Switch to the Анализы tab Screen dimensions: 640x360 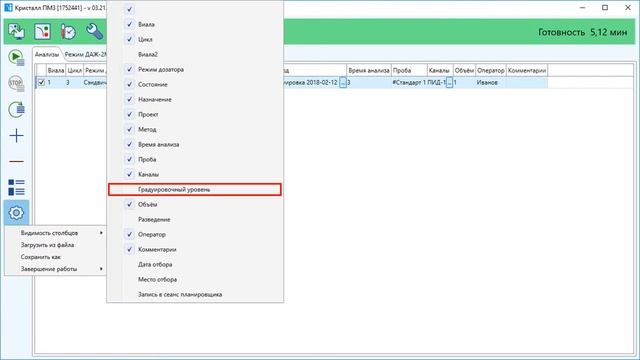[x=47, y=54]
